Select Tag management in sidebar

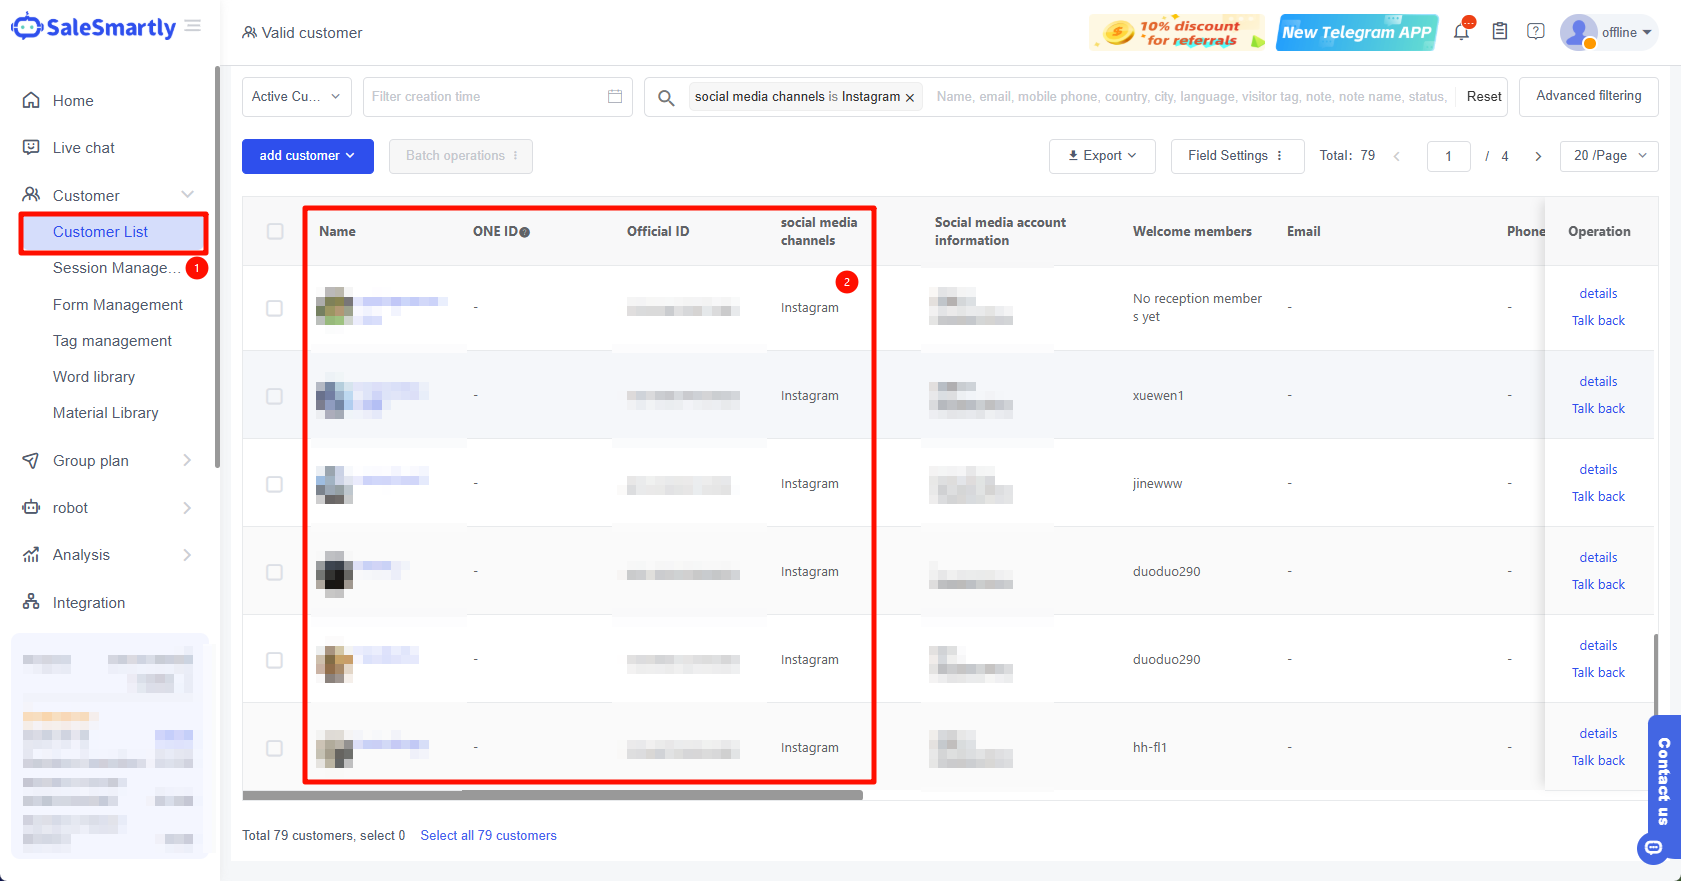[x=112, y=341]
